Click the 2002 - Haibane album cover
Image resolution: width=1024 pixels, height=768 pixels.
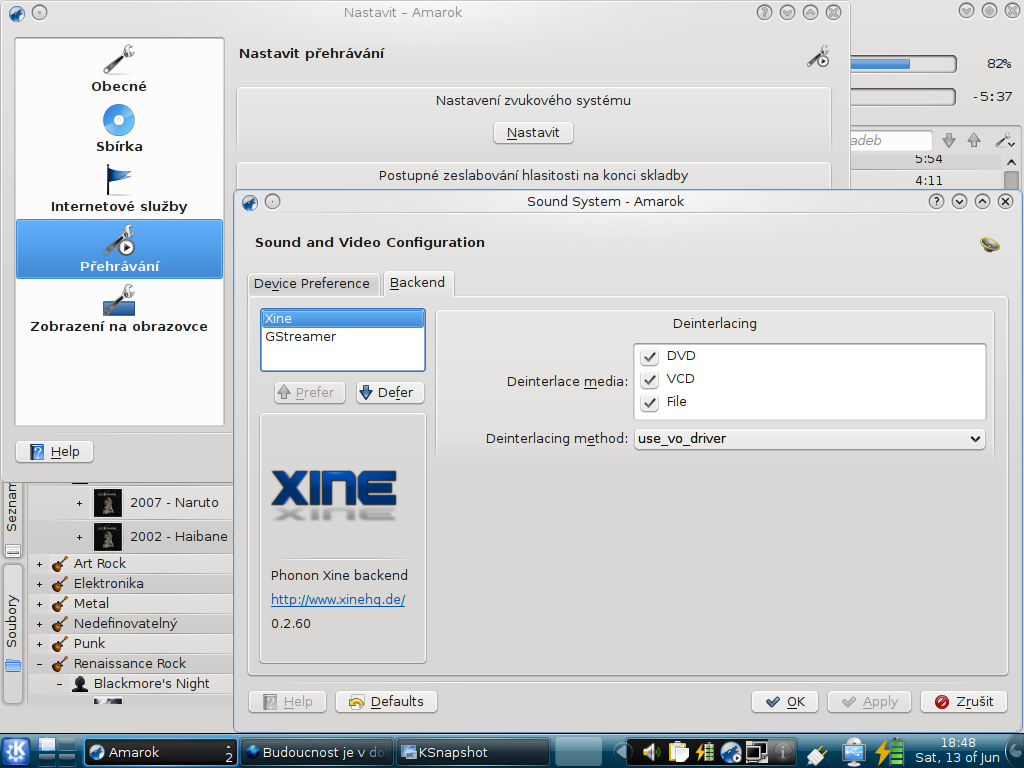point(108,537)
